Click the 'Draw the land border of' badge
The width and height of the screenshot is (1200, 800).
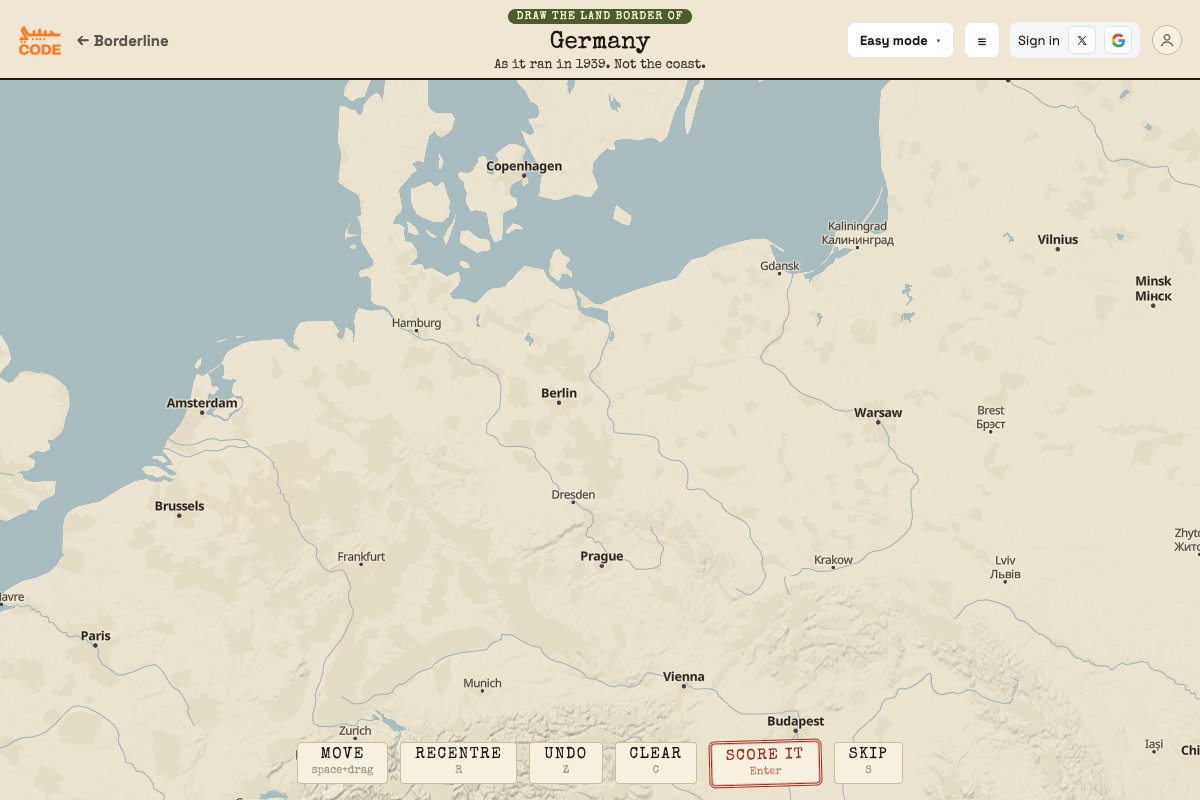(600, 15)
